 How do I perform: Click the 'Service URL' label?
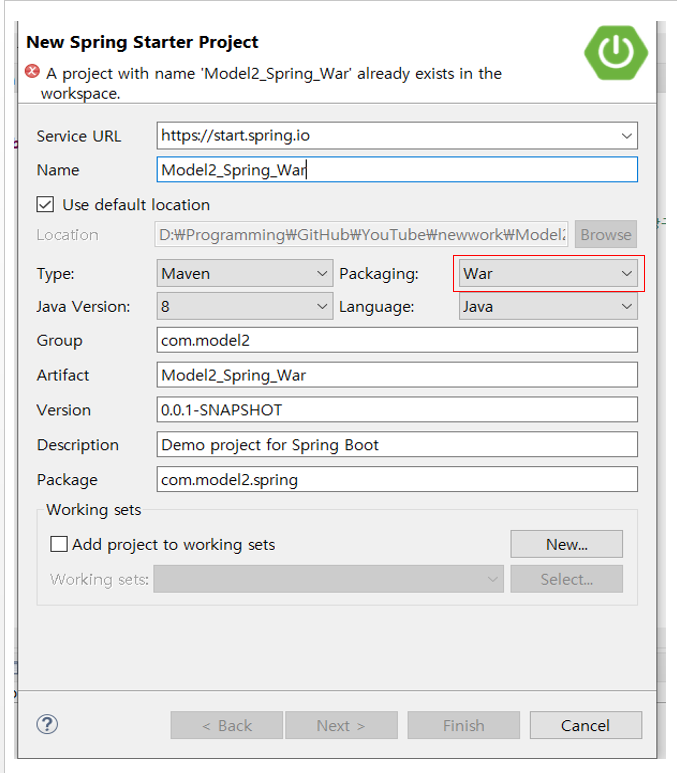click(79, 136)
